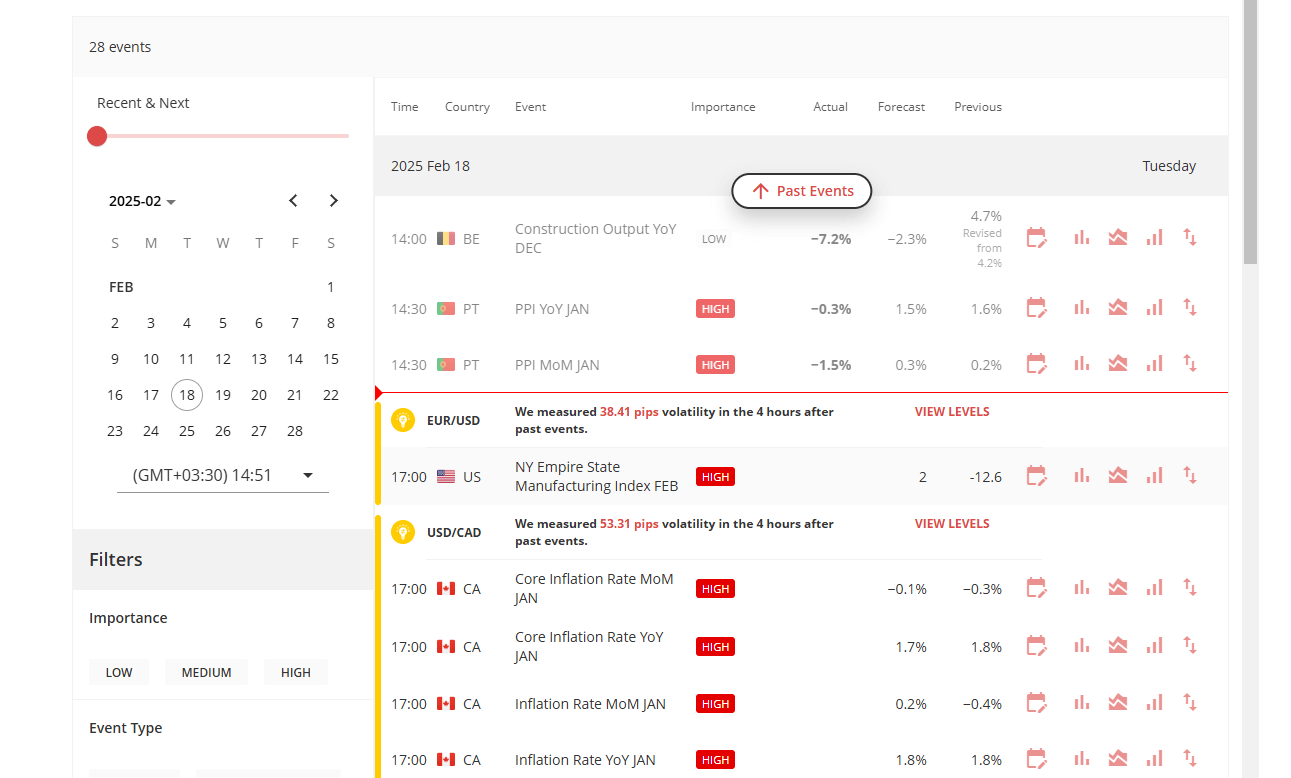This screenshot has height=778, width=1291.
Task: Click up-down arrows icon for PPI YoY JAN
Action: point(1190,308)
